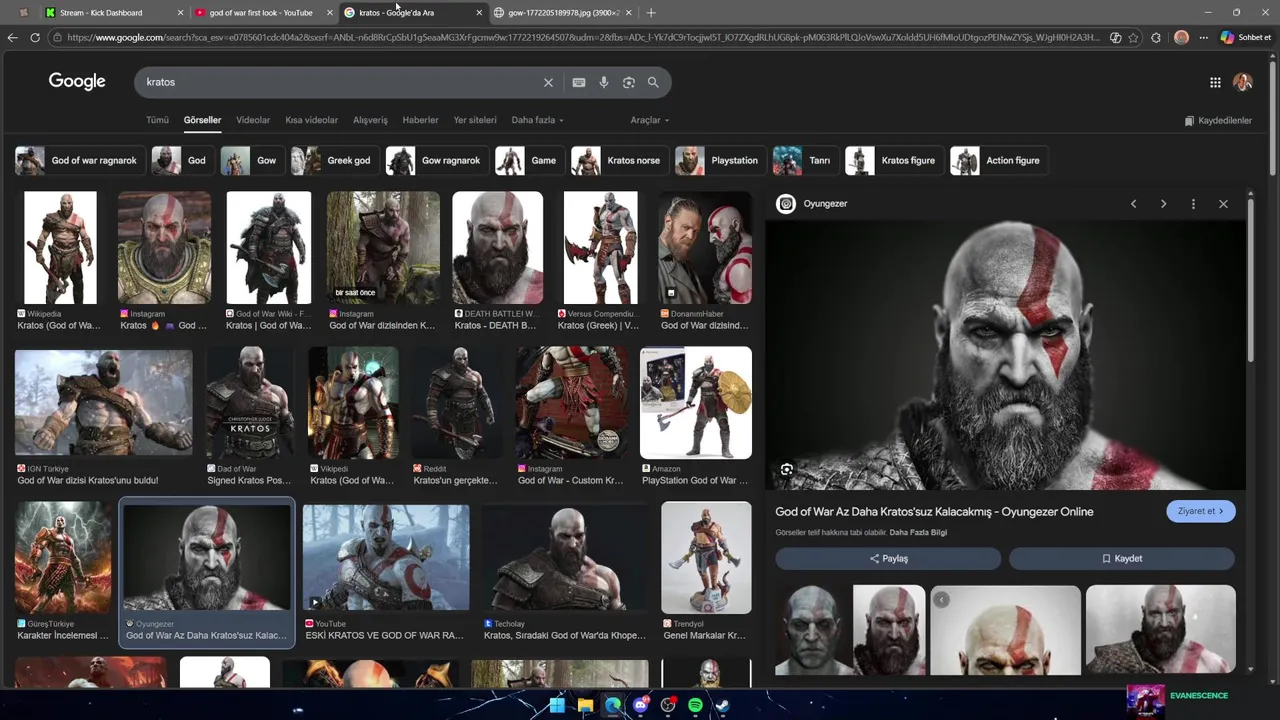Filter by Playstation chip

[719, 161]
